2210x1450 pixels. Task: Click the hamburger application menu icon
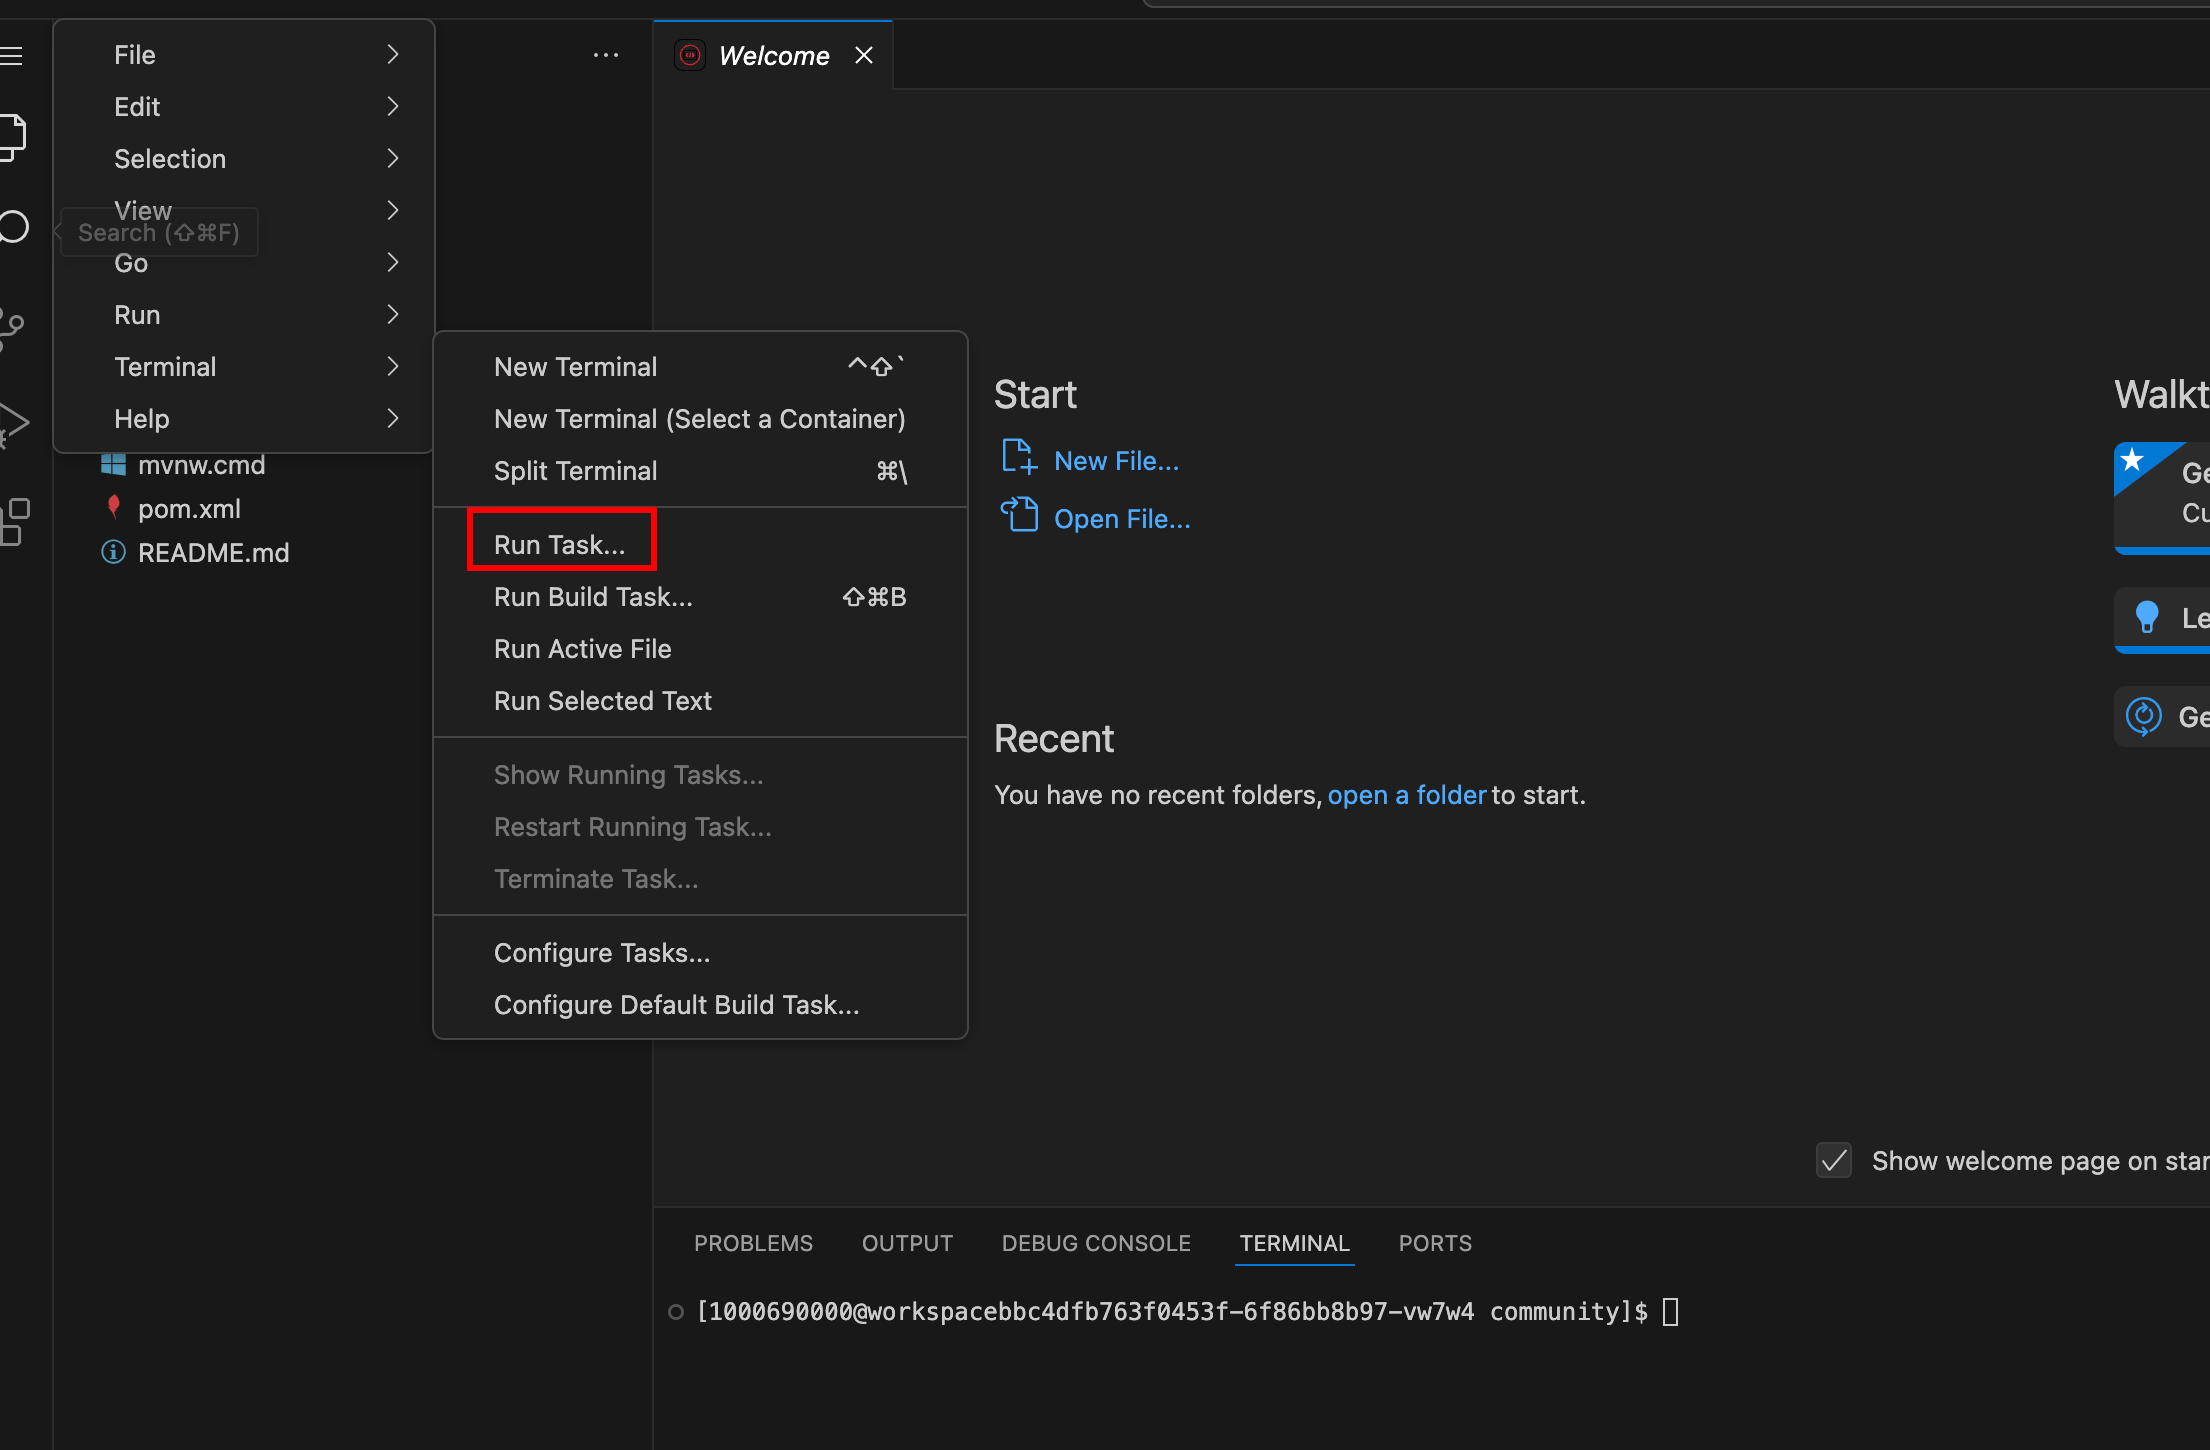(x=11, y=56)
